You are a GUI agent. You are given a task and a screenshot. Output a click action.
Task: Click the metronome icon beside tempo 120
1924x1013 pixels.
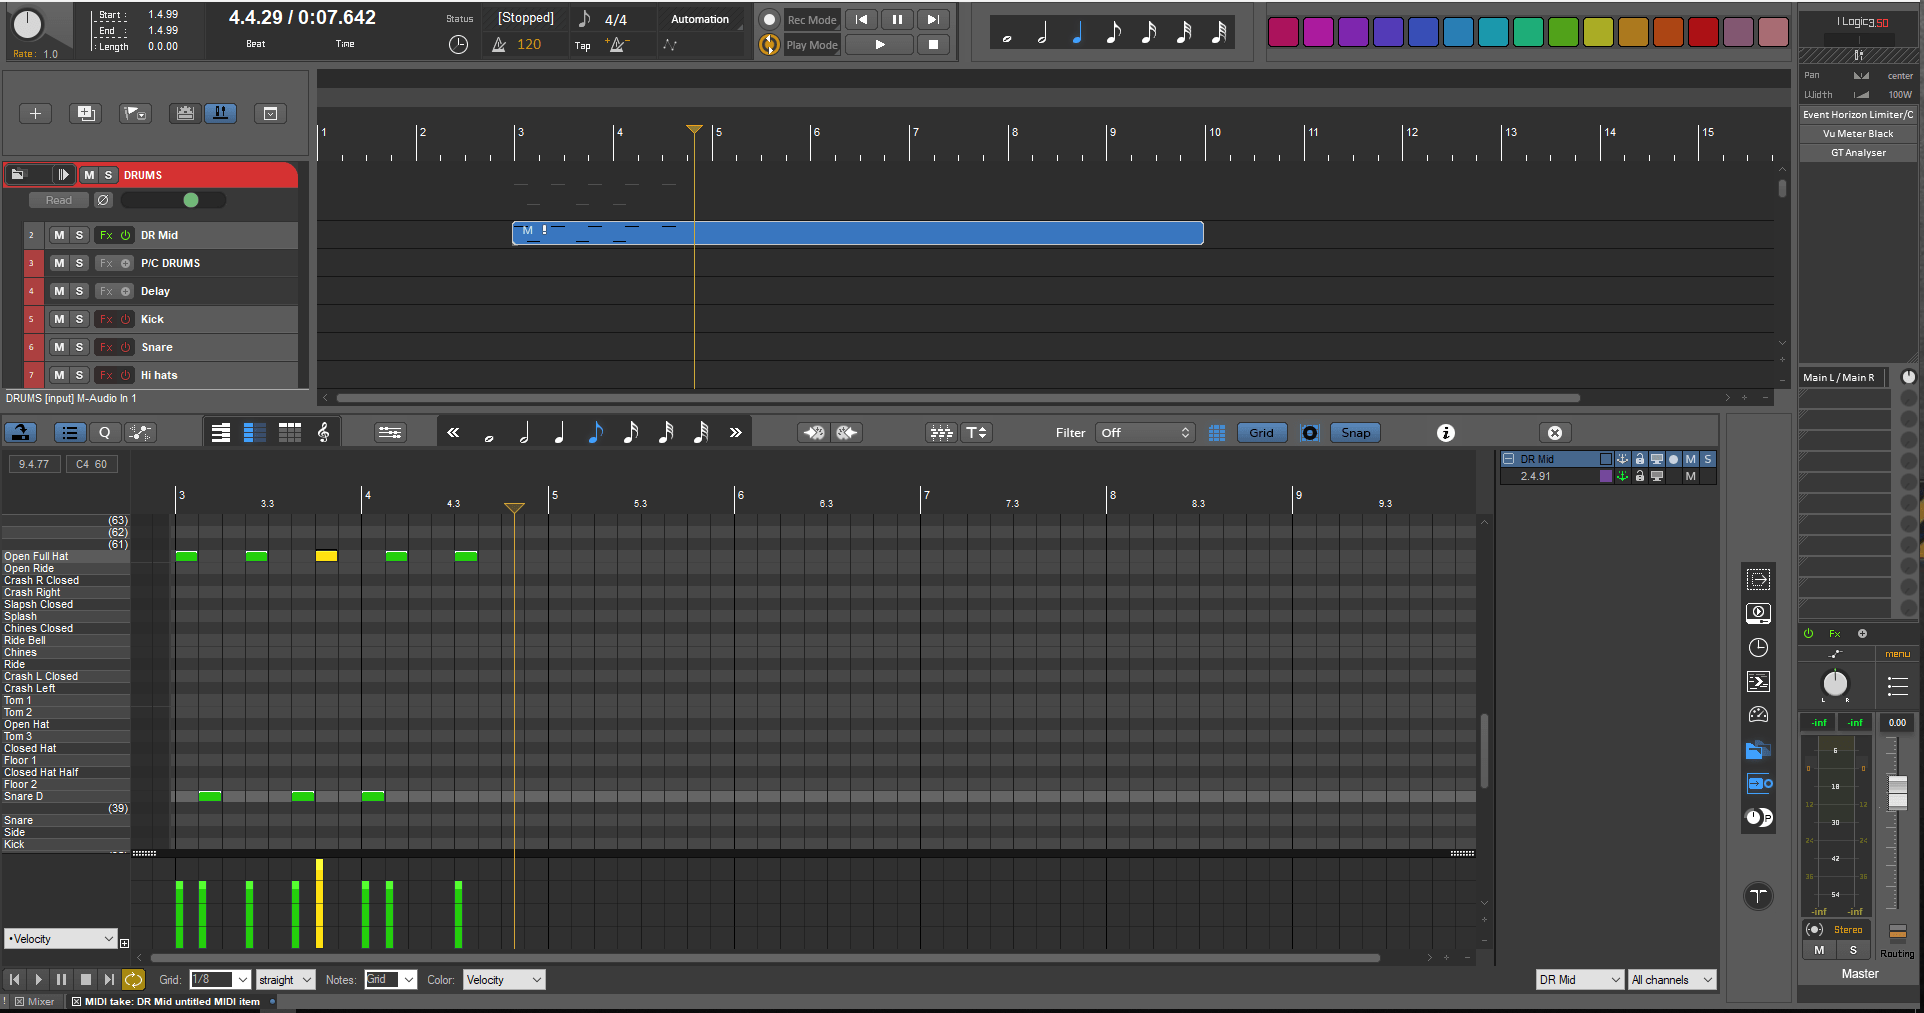pos(499,45)
